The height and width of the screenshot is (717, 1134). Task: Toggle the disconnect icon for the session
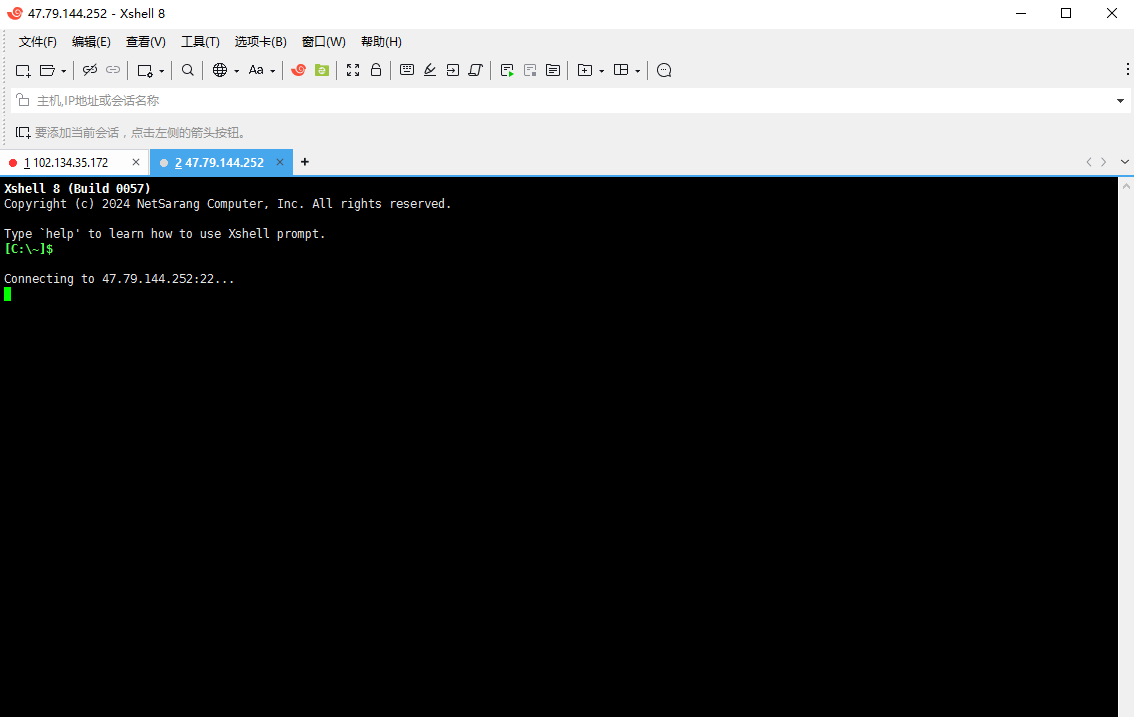[x=89, y=70]
